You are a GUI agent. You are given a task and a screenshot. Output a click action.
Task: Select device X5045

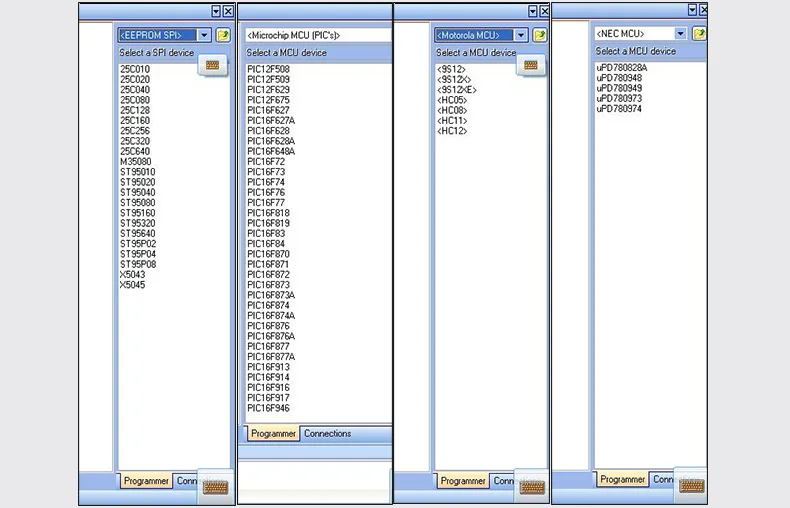pyautogui.click(x=133, y=285)
